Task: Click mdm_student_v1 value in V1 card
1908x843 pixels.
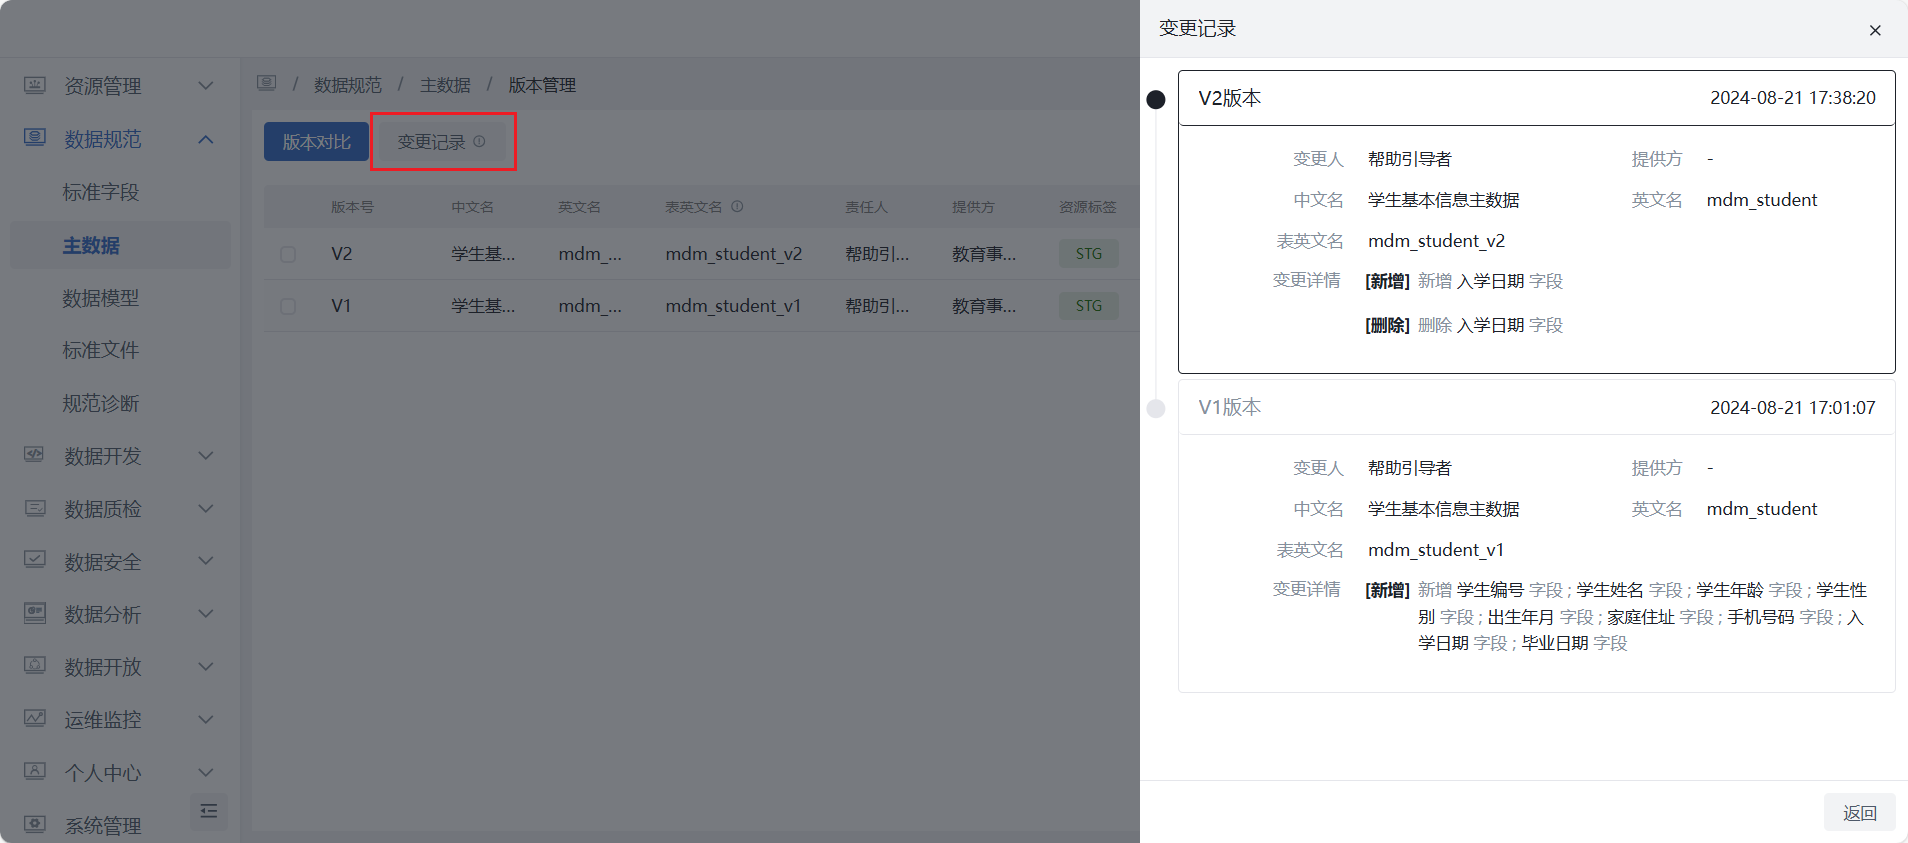Action: [1436, 550]
